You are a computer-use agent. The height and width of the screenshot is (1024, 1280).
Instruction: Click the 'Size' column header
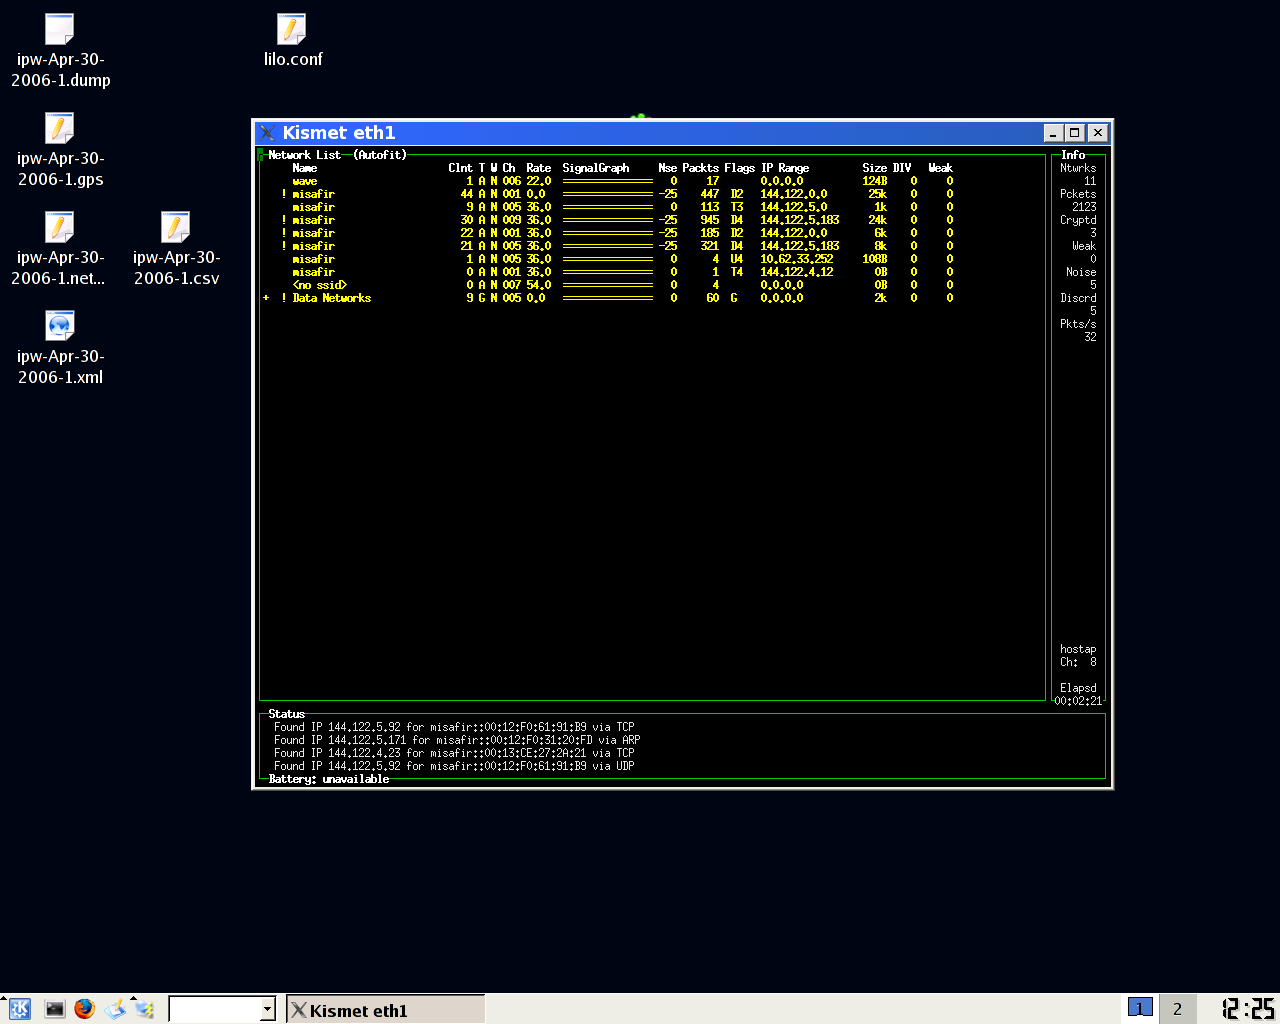[875, 168]
